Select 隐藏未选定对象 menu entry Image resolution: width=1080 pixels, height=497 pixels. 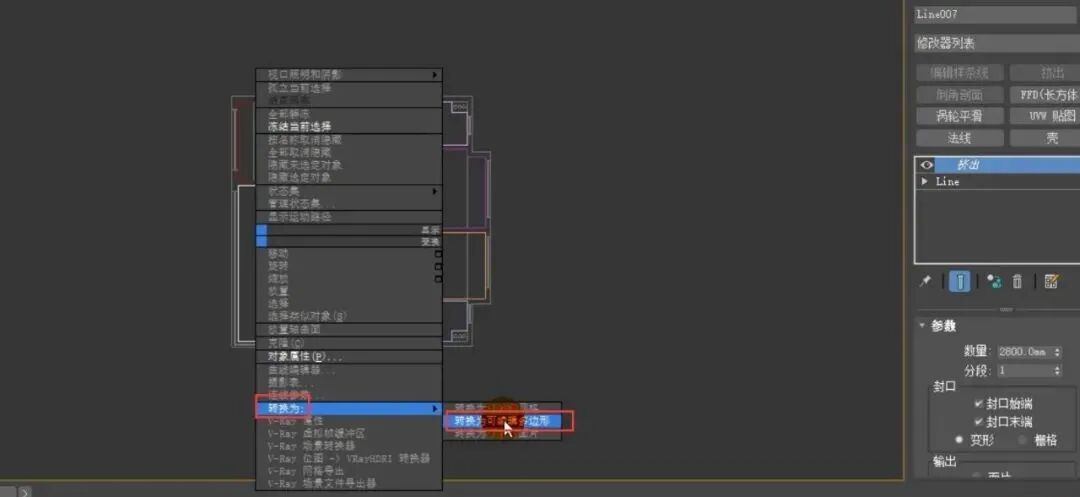[349, 165]
